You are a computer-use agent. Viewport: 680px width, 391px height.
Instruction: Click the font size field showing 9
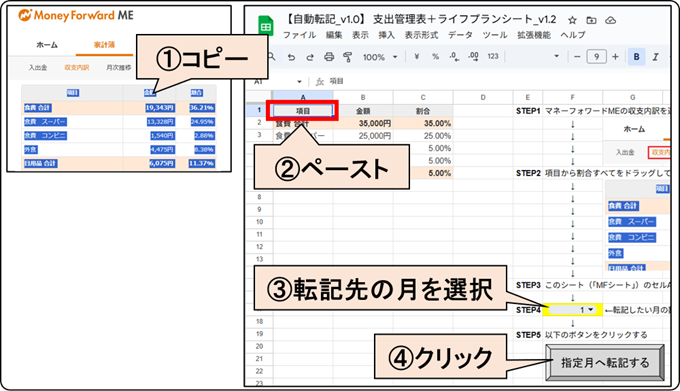click(596, 57)
